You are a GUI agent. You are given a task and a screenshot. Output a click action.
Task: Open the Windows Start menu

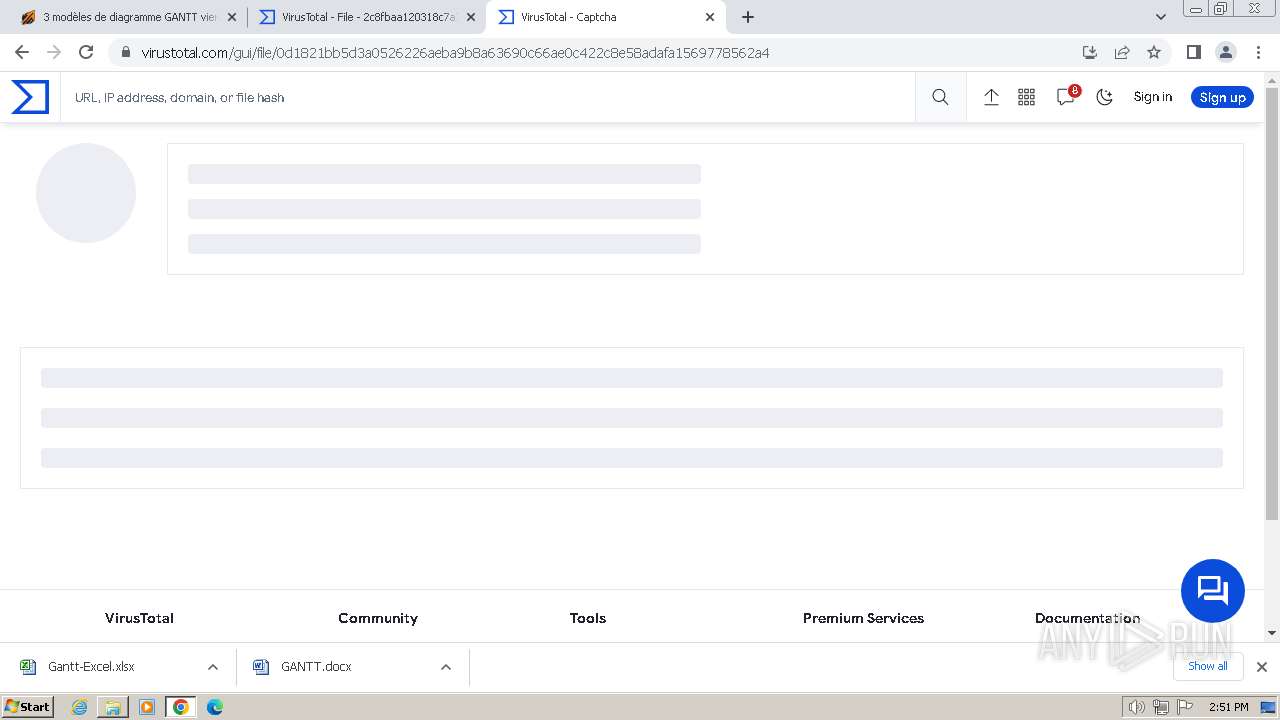pos(28,706)
